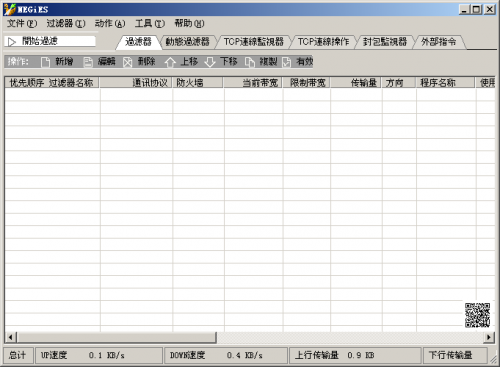The width and height of the screenshot is (500, 367).
Task: Click the play triangle for 開始過濾
Action: pos(12,42)
